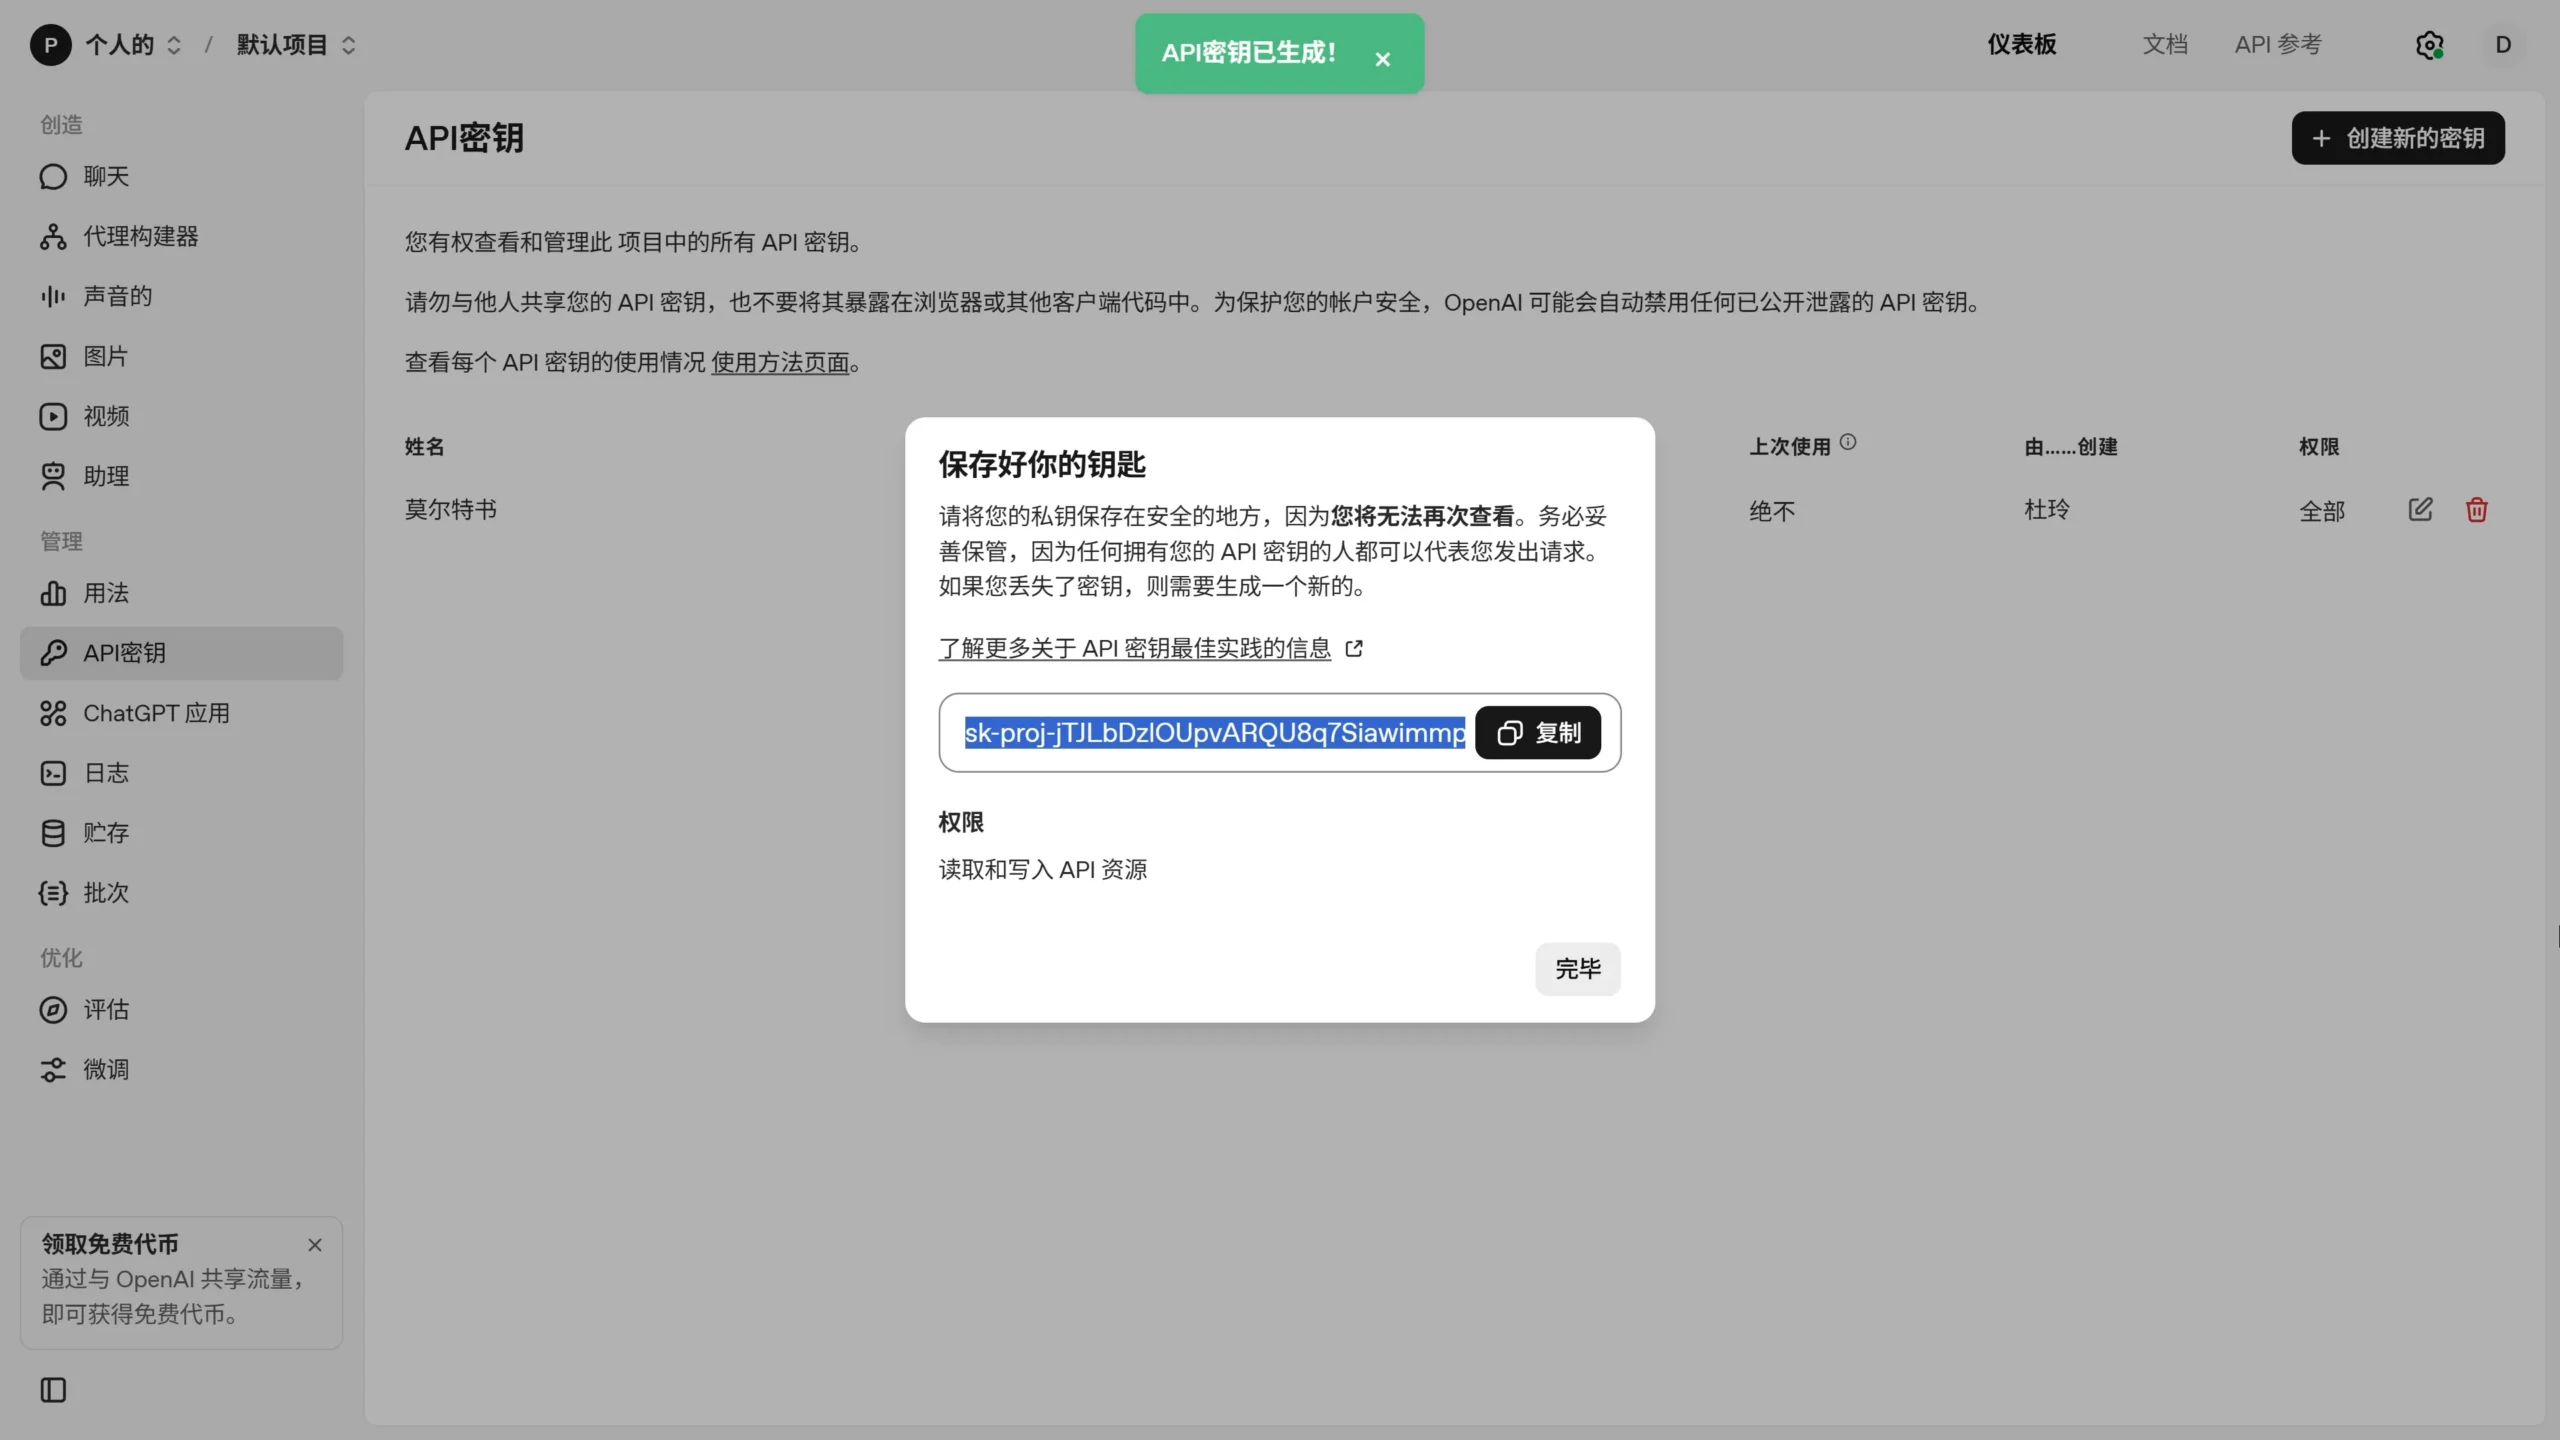2560x1440 pixels.
Task: Expand the 个人的 organization switcher
Action: tap(130, 45)
